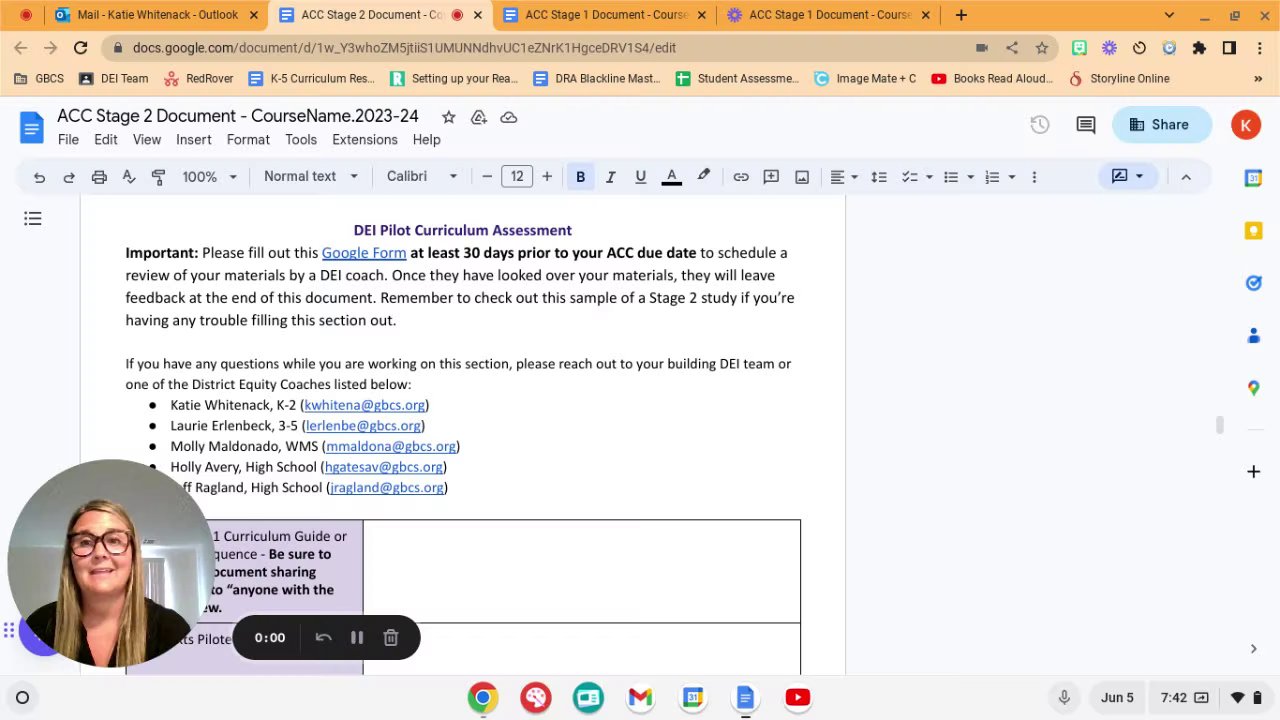Click kwhitena@gbcs.org email link
Screen dimensions: 1280x720
click(x=365, y=405)
